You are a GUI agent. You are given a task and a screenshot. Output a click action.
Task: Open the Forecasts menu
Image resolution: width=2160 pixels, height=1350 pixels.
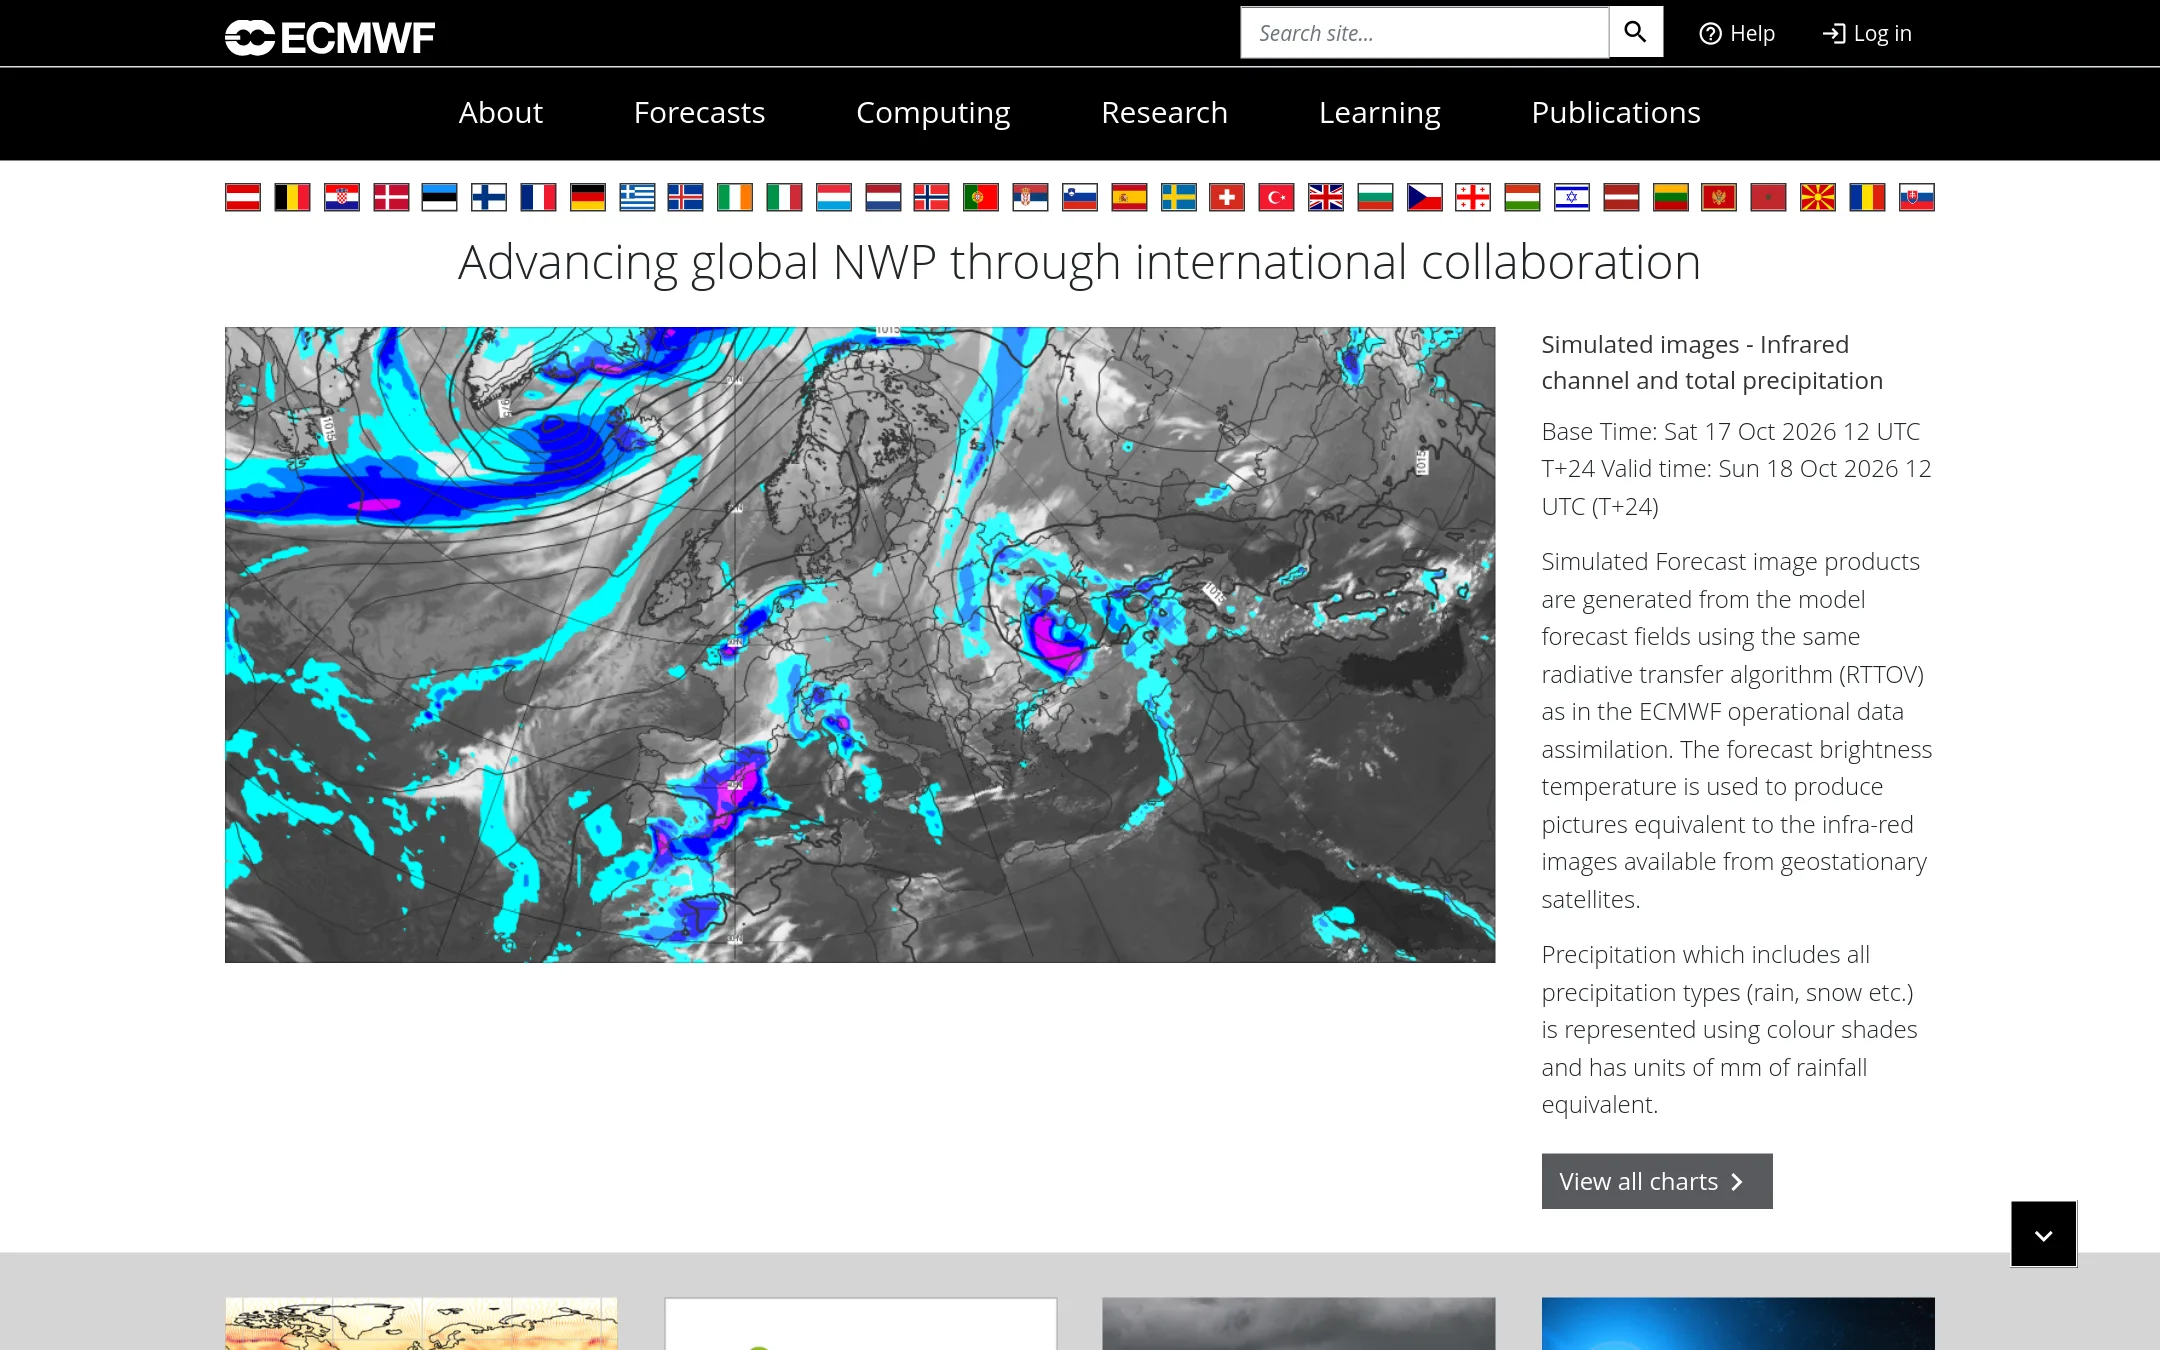point(699,112)
